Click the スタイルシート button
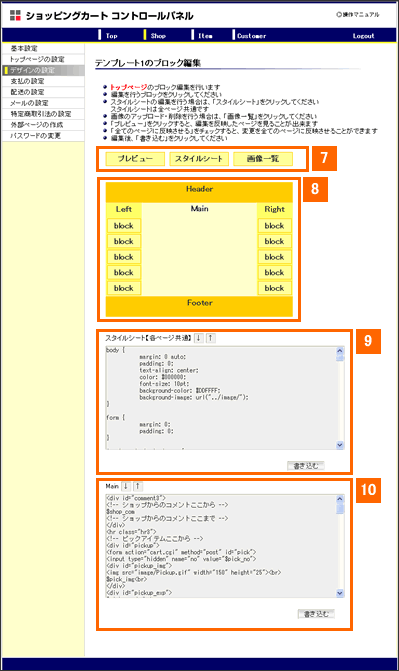 point(199,159)
